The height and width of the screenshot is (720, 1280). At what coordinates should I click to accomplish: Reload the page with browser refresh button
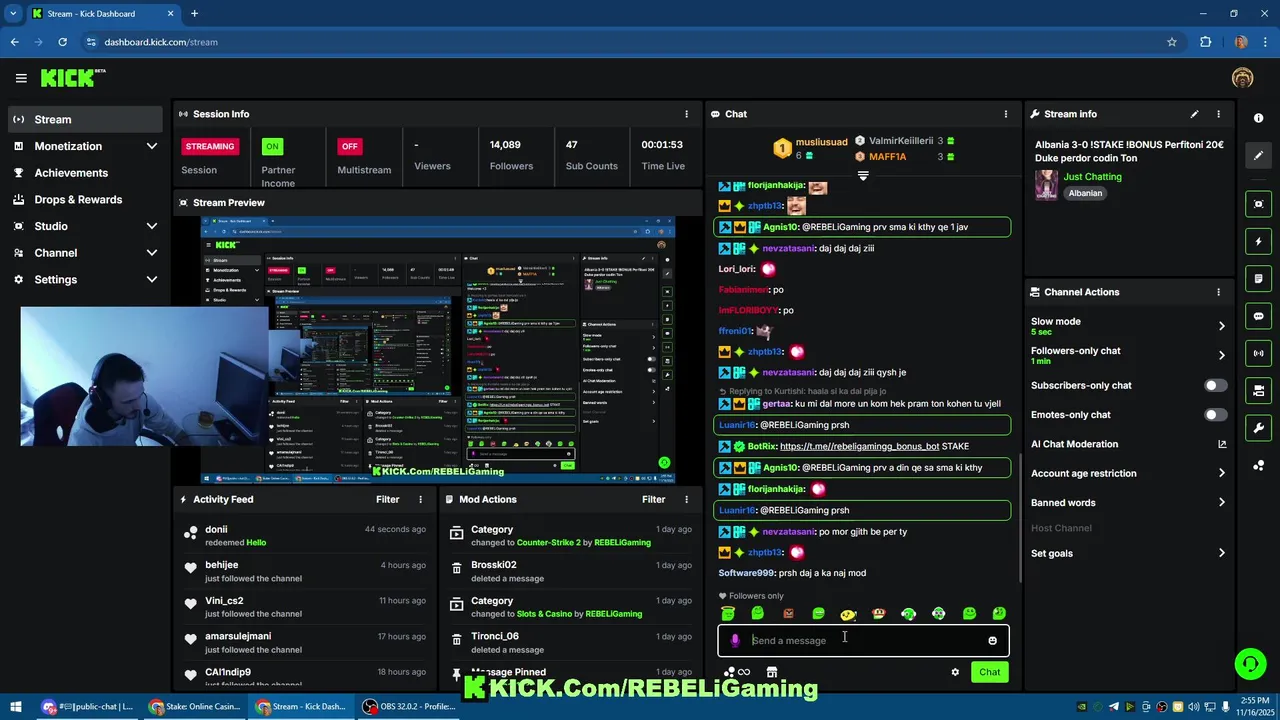(62, 42)
